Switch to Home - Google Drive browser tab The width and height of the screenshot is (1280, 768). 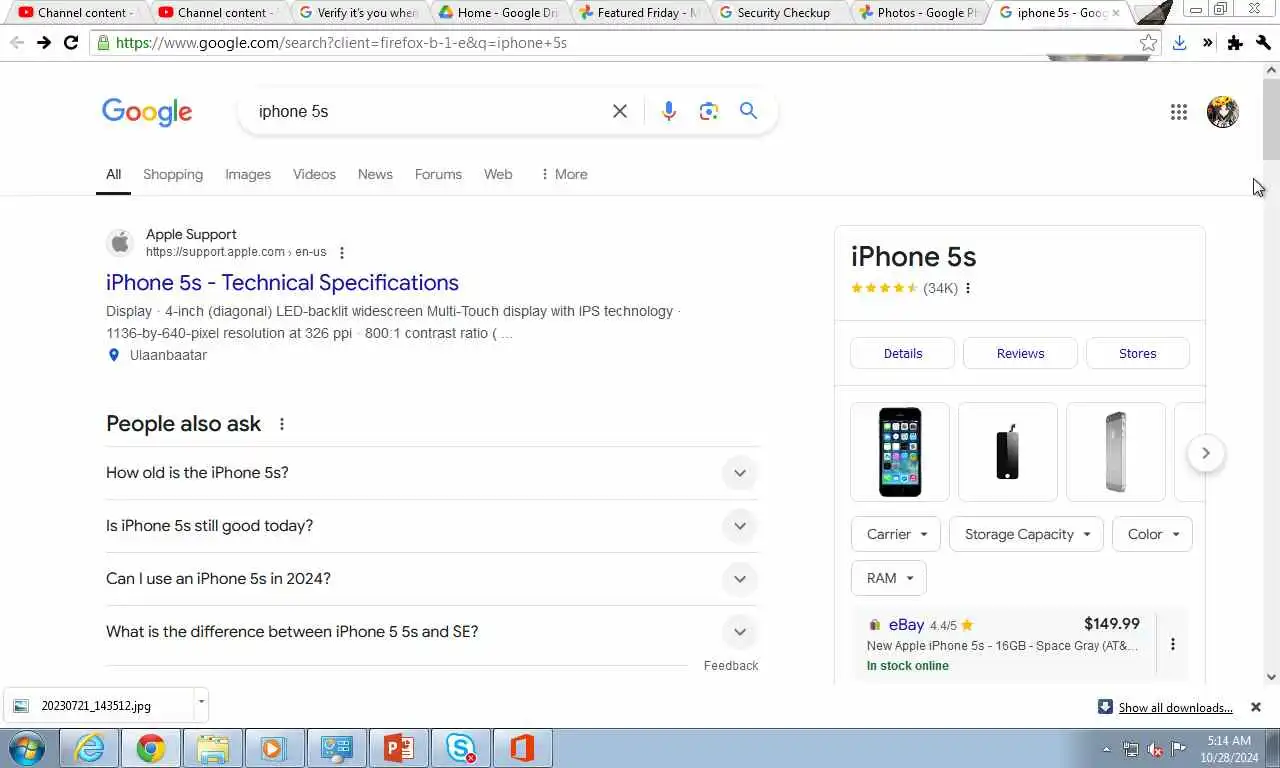498,13
